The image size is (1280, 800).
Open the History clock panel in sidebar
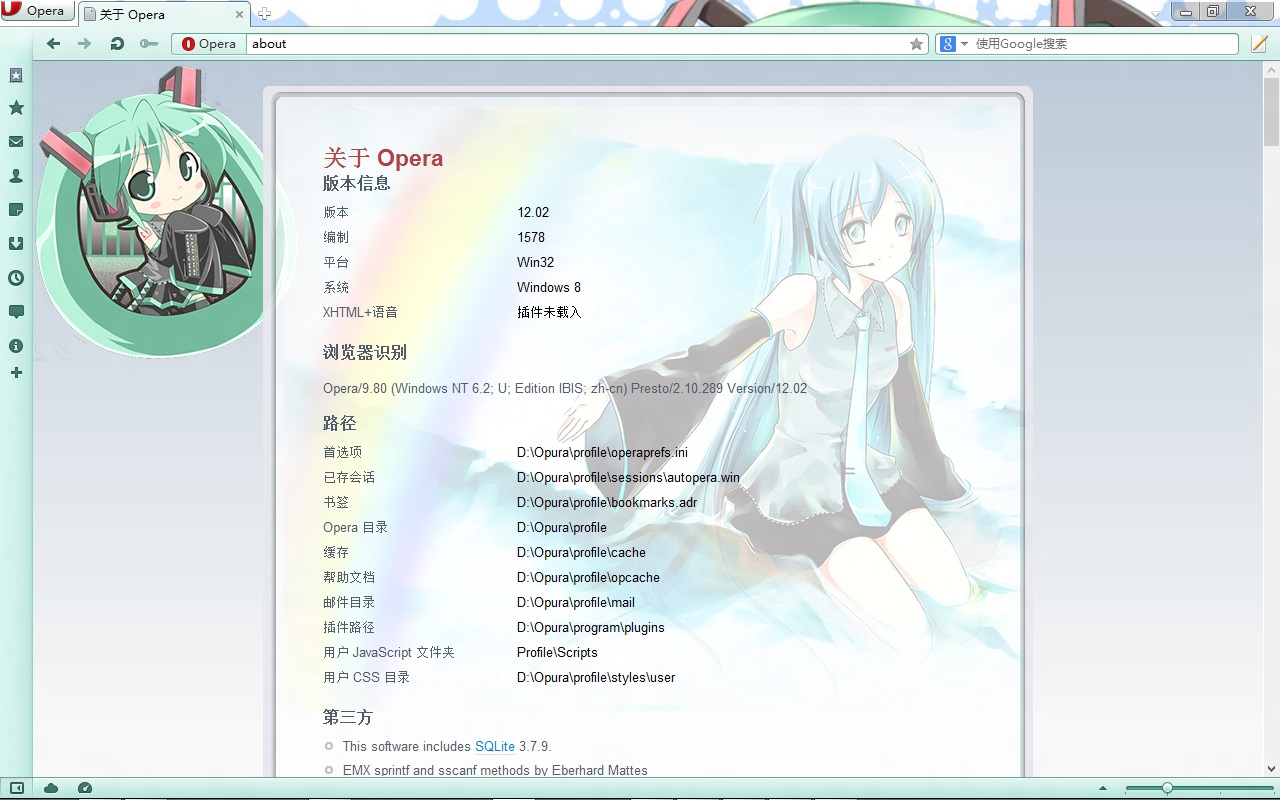(16, 278)
